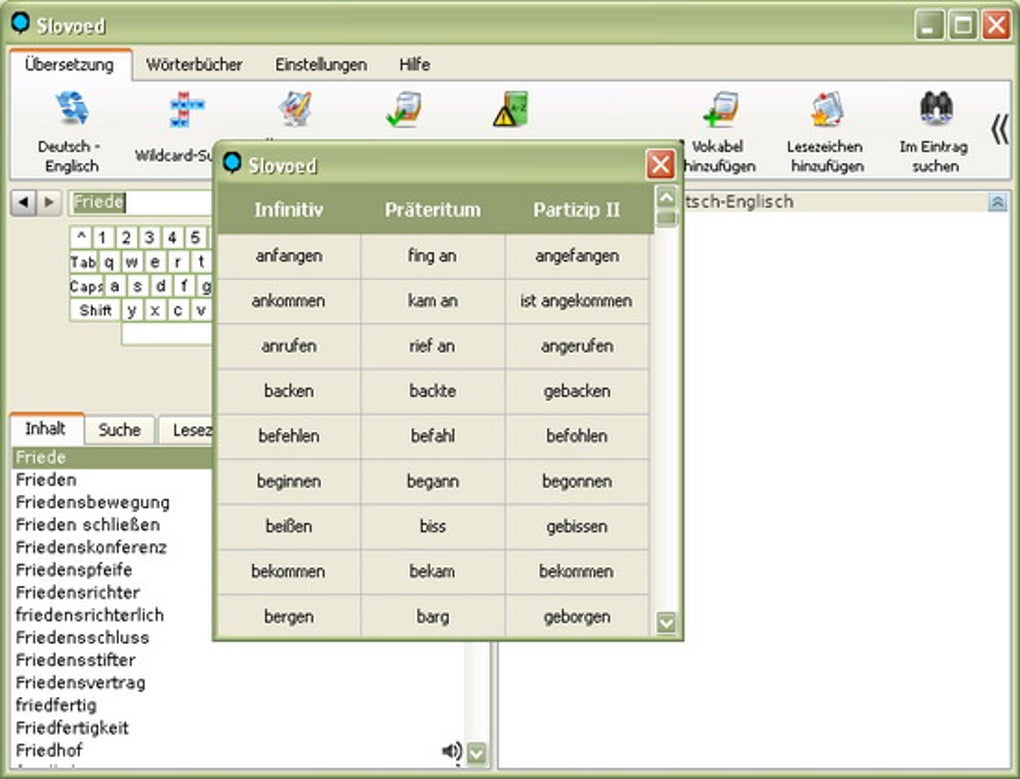Screen dimensions: 1020x779
Task: Click the 5 key on virtual keyboard
Action: [x=195, y=237]
